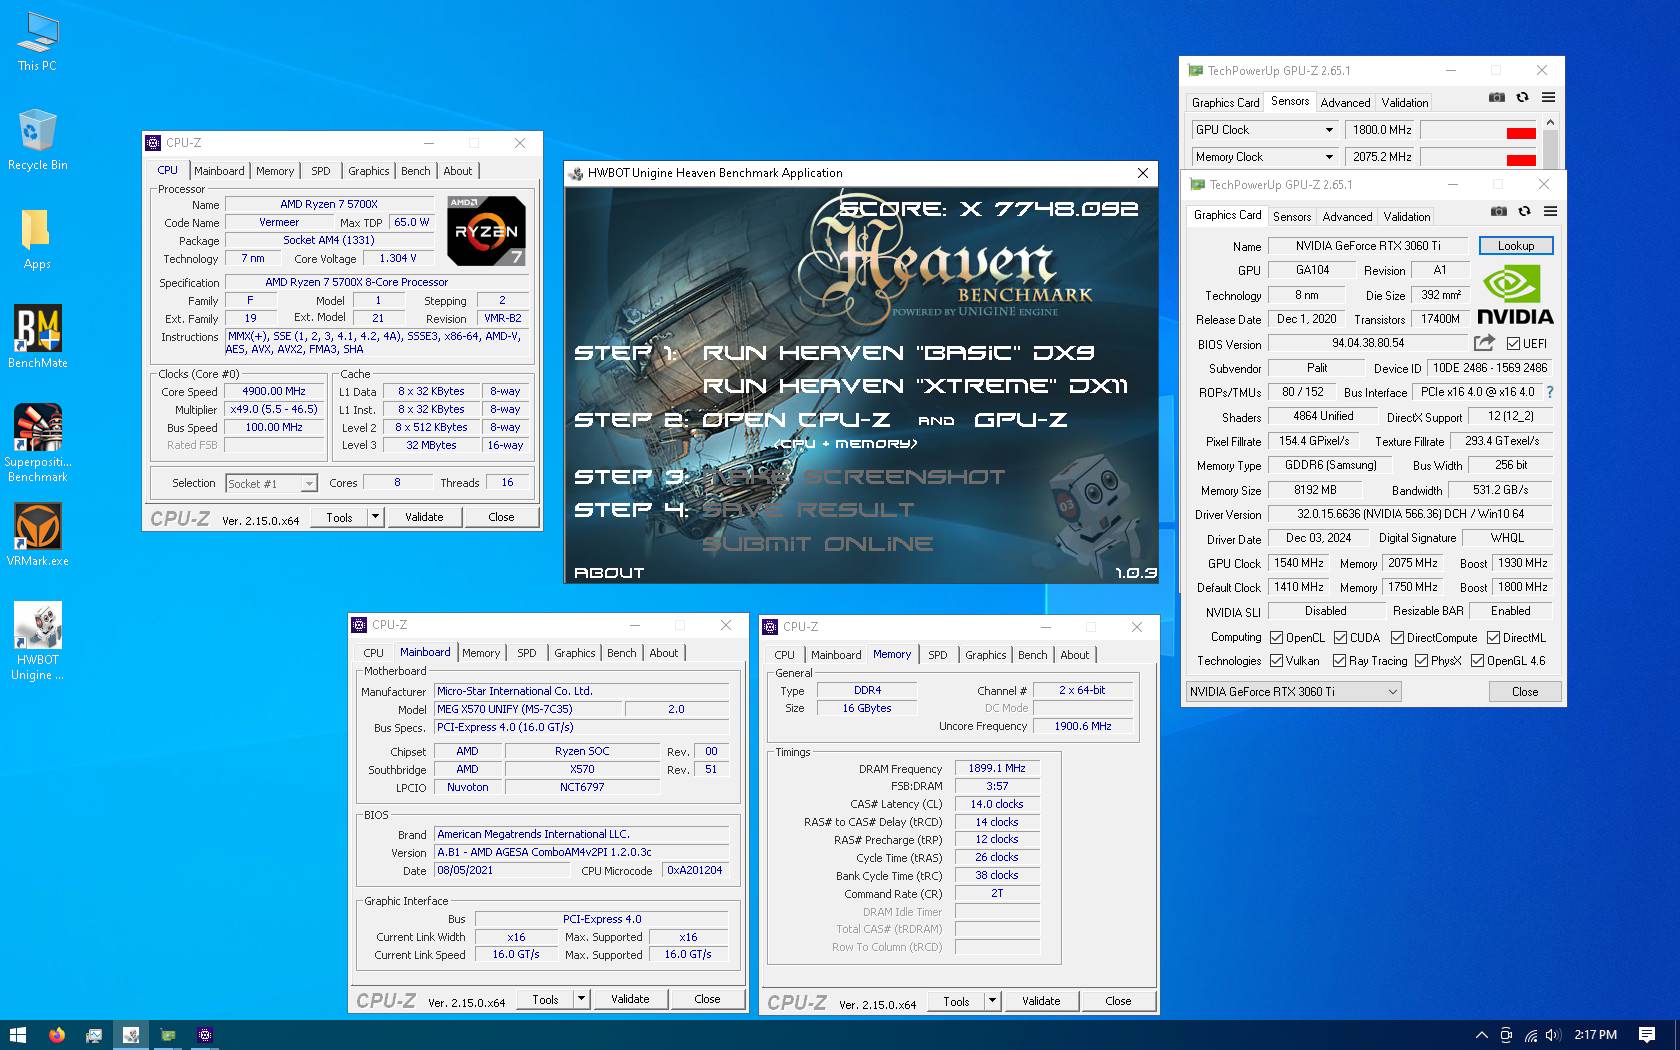Click ABOUT in Heaven Benchmark application
The width and height of the screenshot is (1680, 1050).
click(x=609, y=572)
